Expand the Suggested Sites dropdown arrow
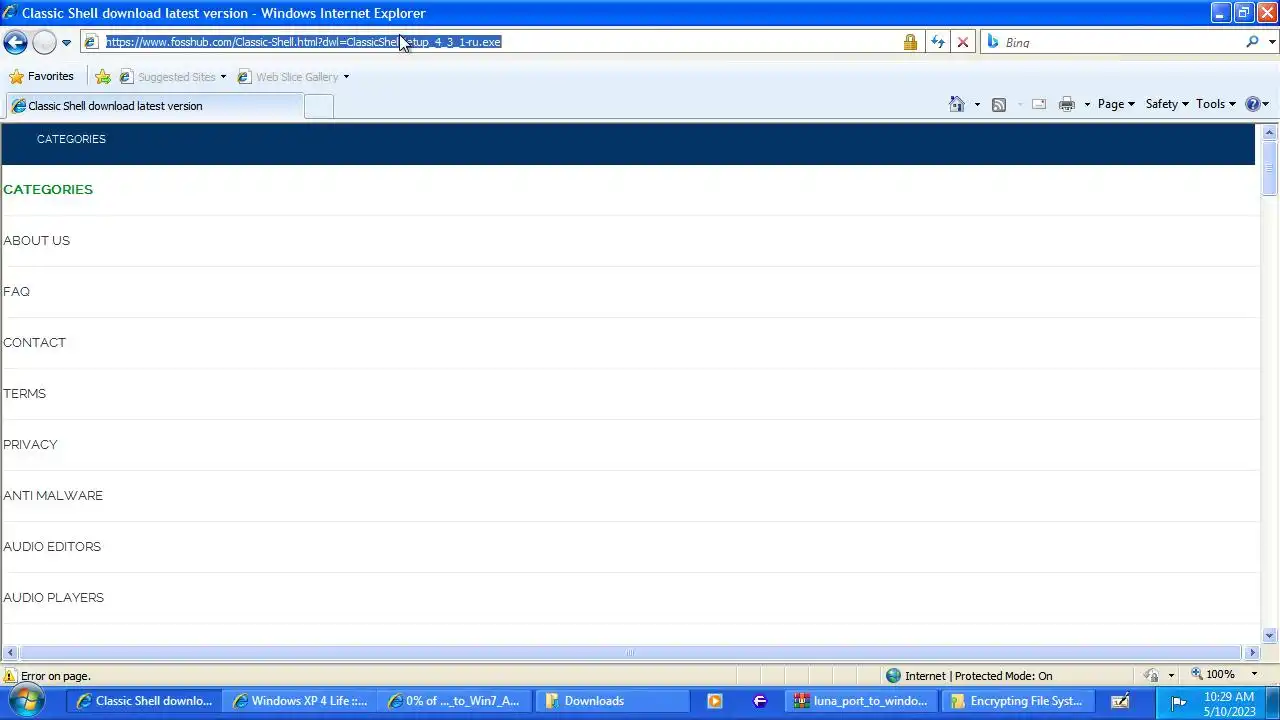Viewport: 1280px width, 720px height. (x=223, y=77)
